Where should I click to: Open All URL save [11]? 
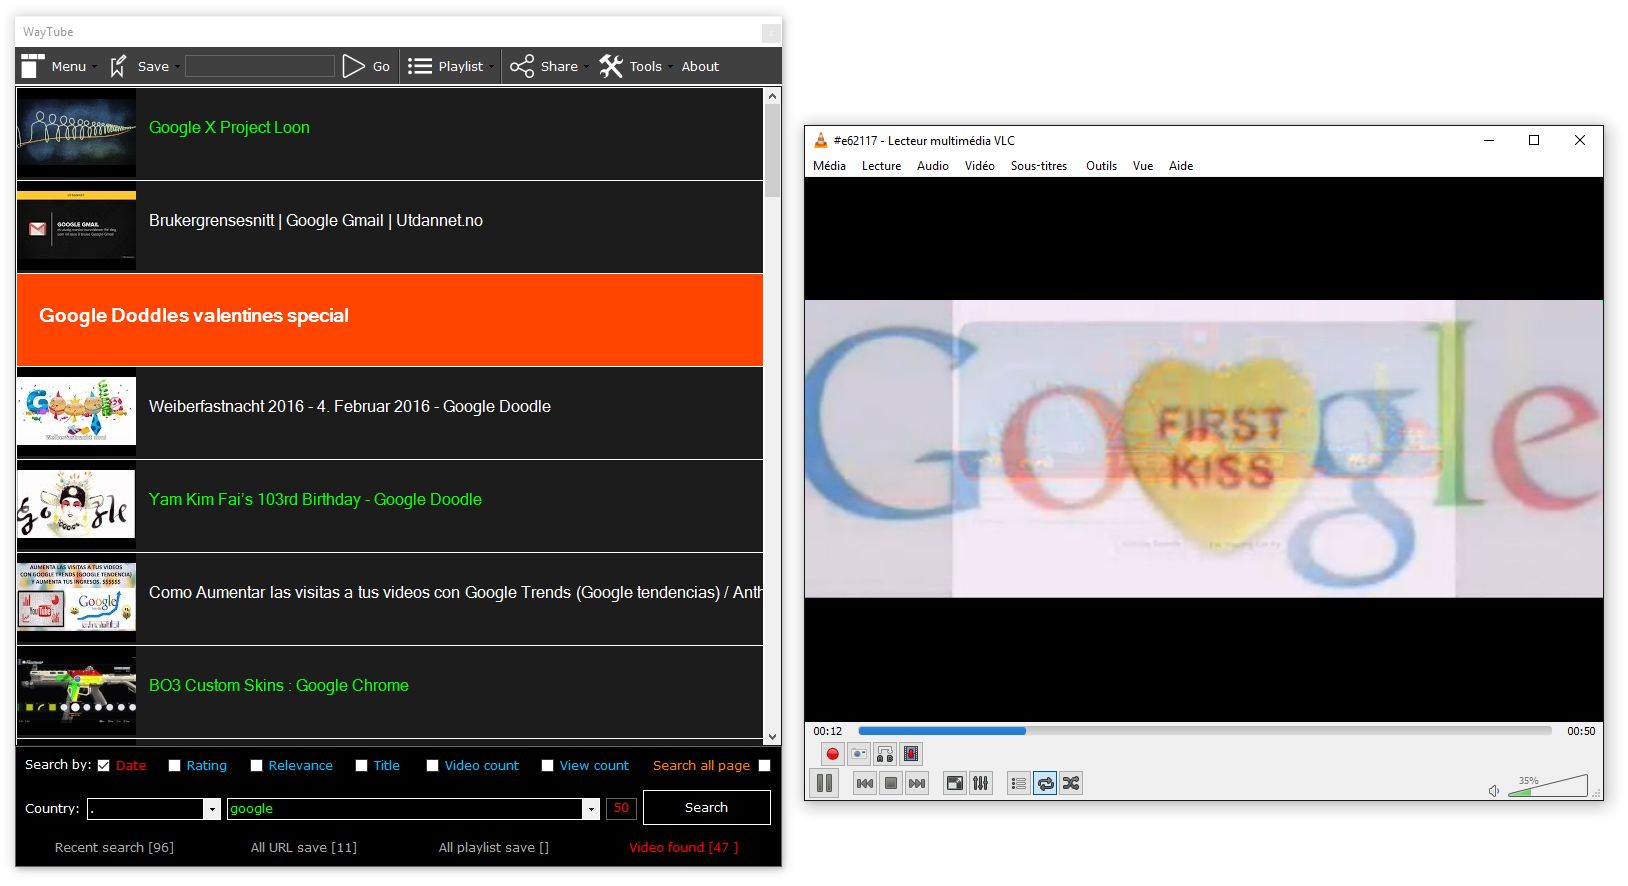click(x=303, y=848)
